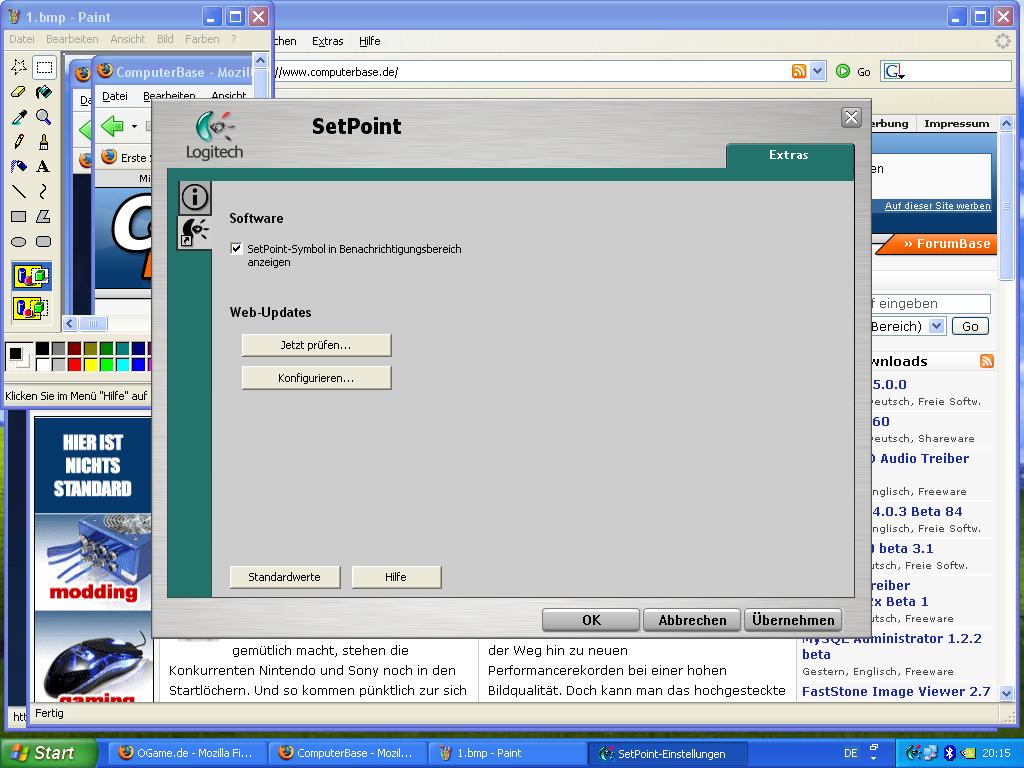1024x768 pixels.
Task: Open Paint's Bild menu
Action: click(165, 39)
